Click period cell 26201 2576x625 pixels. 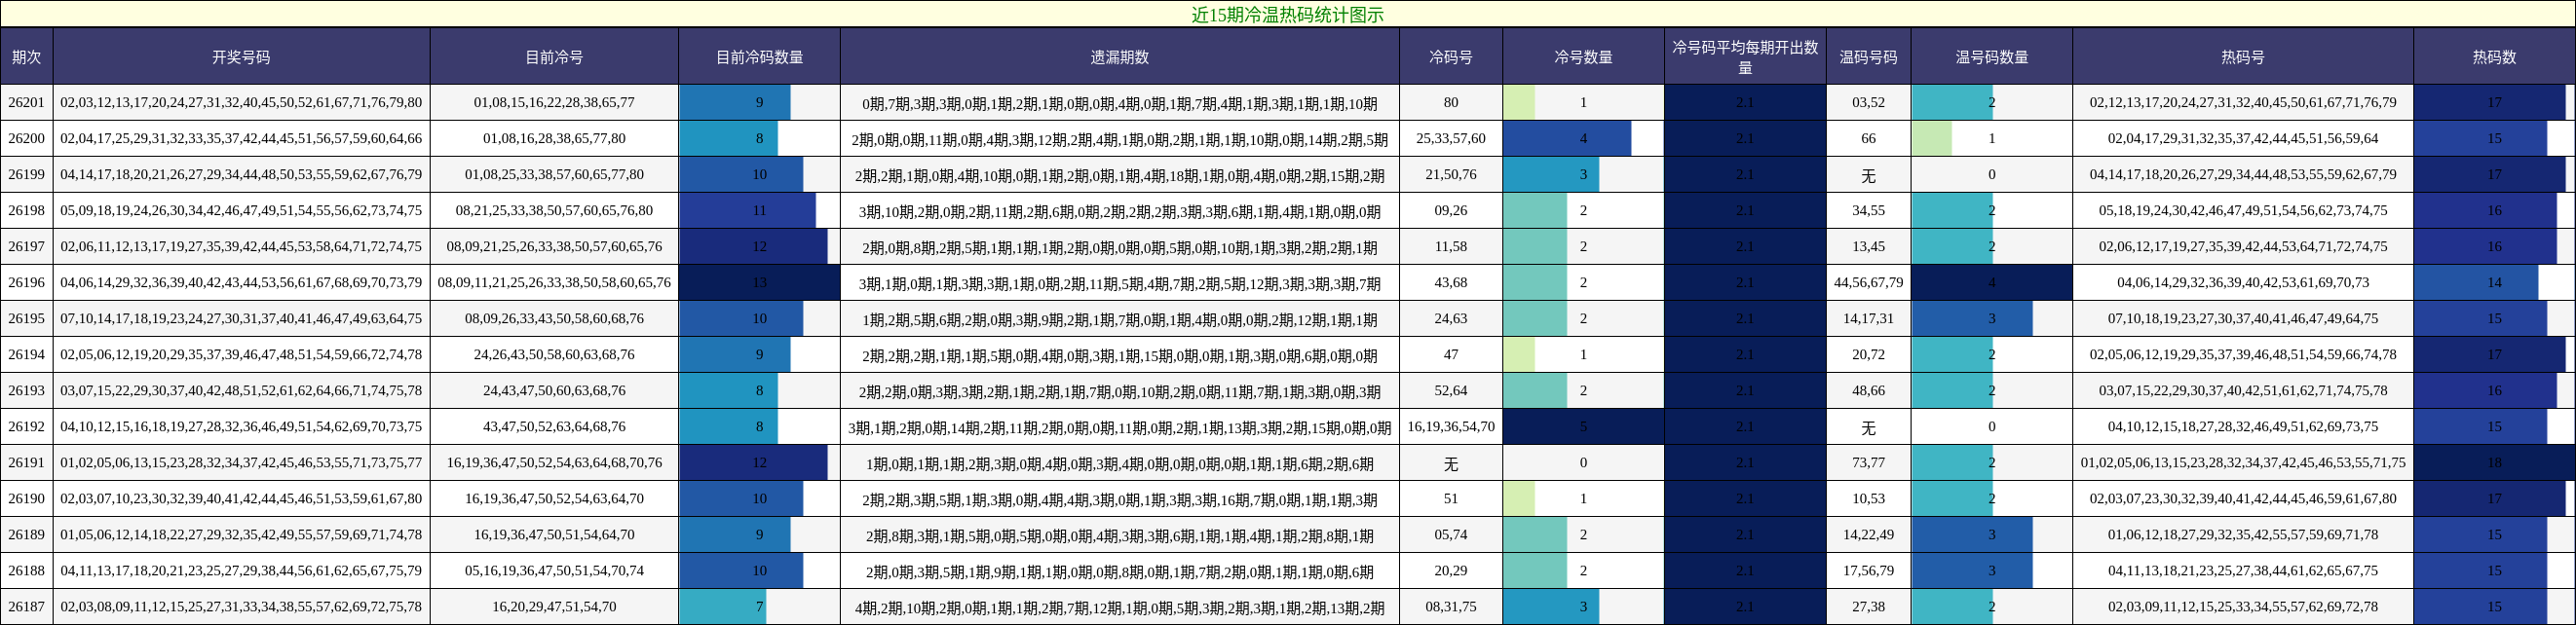tap(27, 102)
